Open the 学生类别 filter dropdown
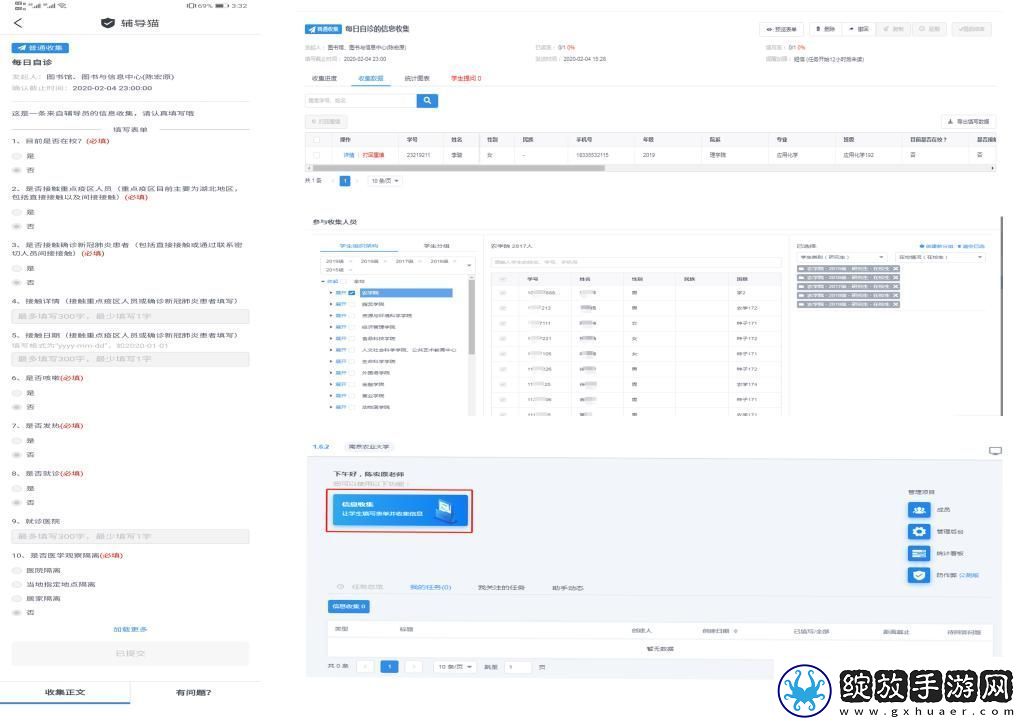Viewport: 1024px width, 723px height. [x=842, y=257]
